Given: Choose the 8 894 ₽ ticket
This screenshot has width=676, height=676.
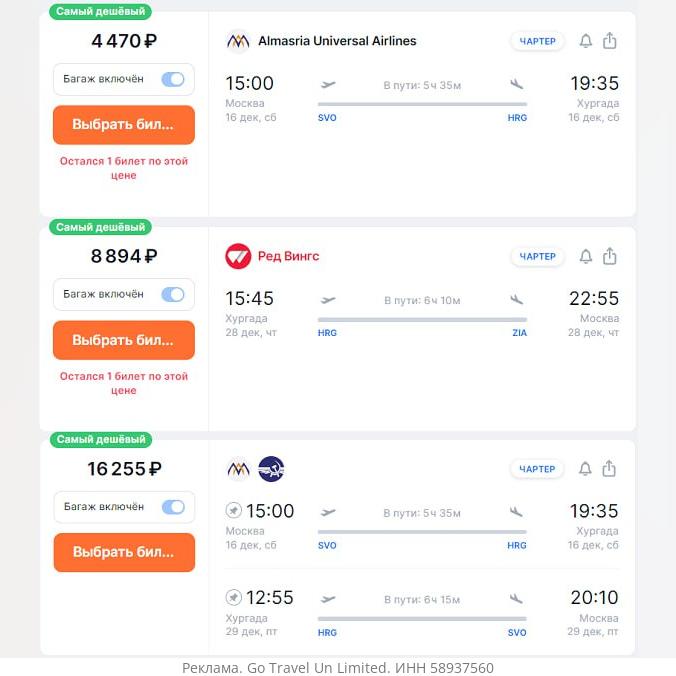Looking at the screenshot, I should [x=123, y=340].
